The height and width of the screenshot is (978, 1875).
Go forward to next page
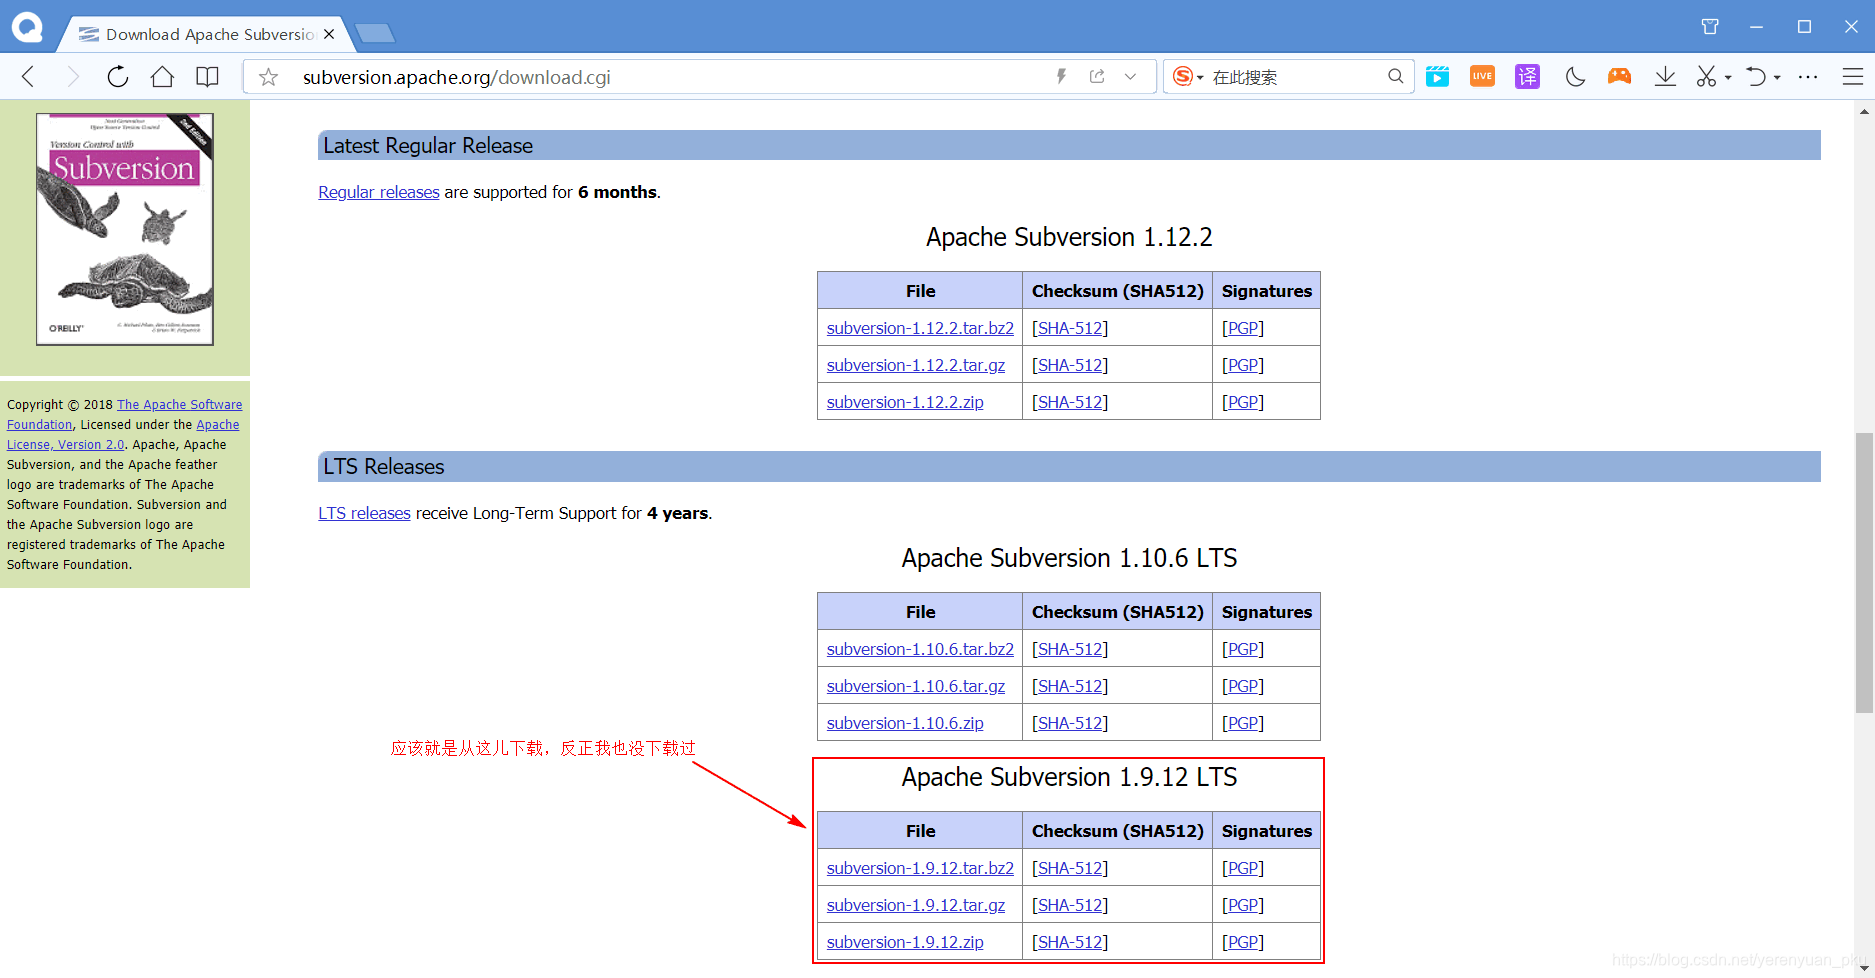click(x=72, y=77)
